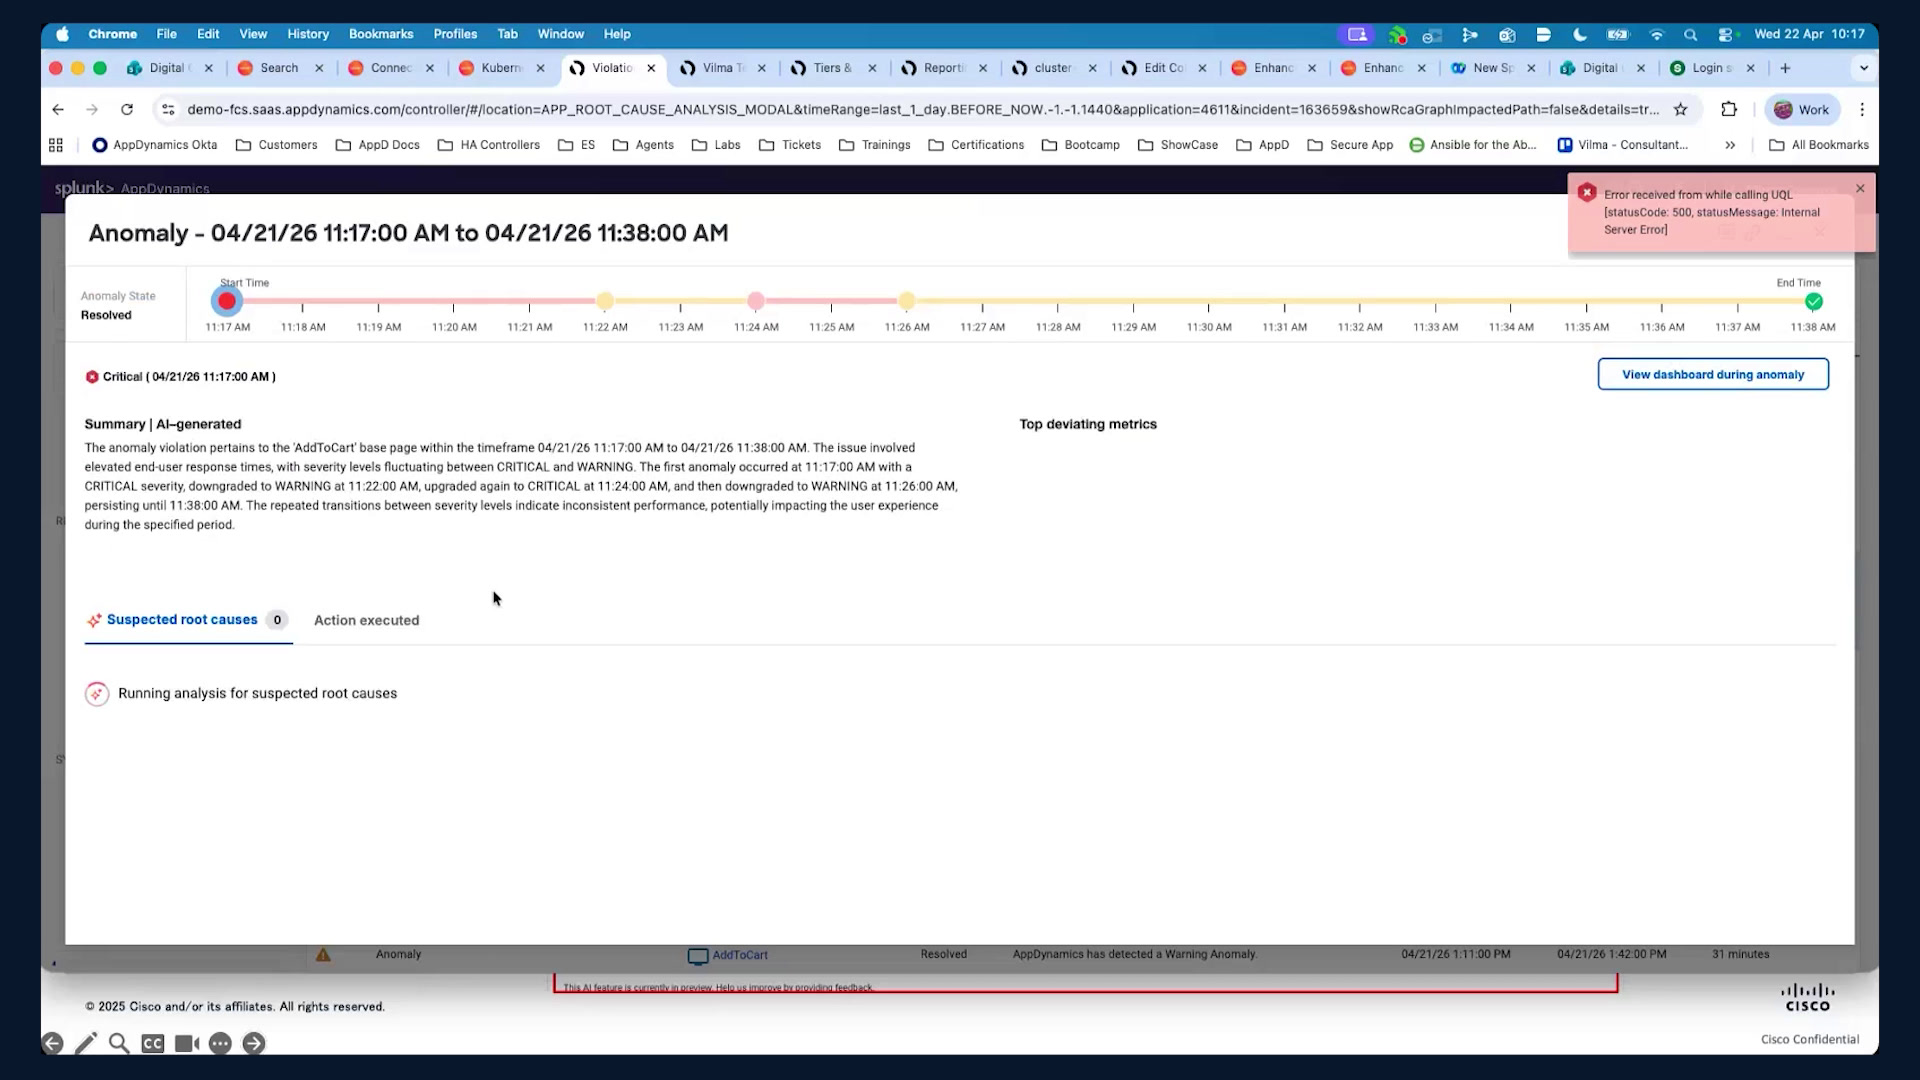Open the Bookmarks menu in menu bar

tap(381, 34)
